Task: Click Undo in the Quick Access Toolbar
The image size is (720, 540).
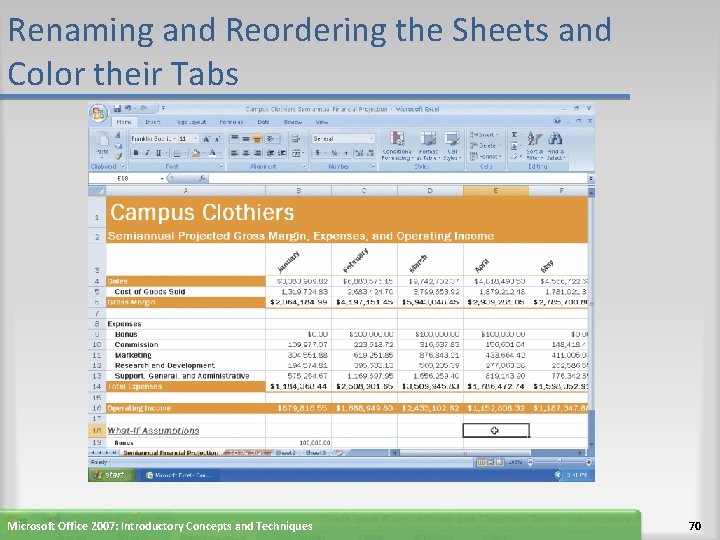Action: [x=128, y=109]
